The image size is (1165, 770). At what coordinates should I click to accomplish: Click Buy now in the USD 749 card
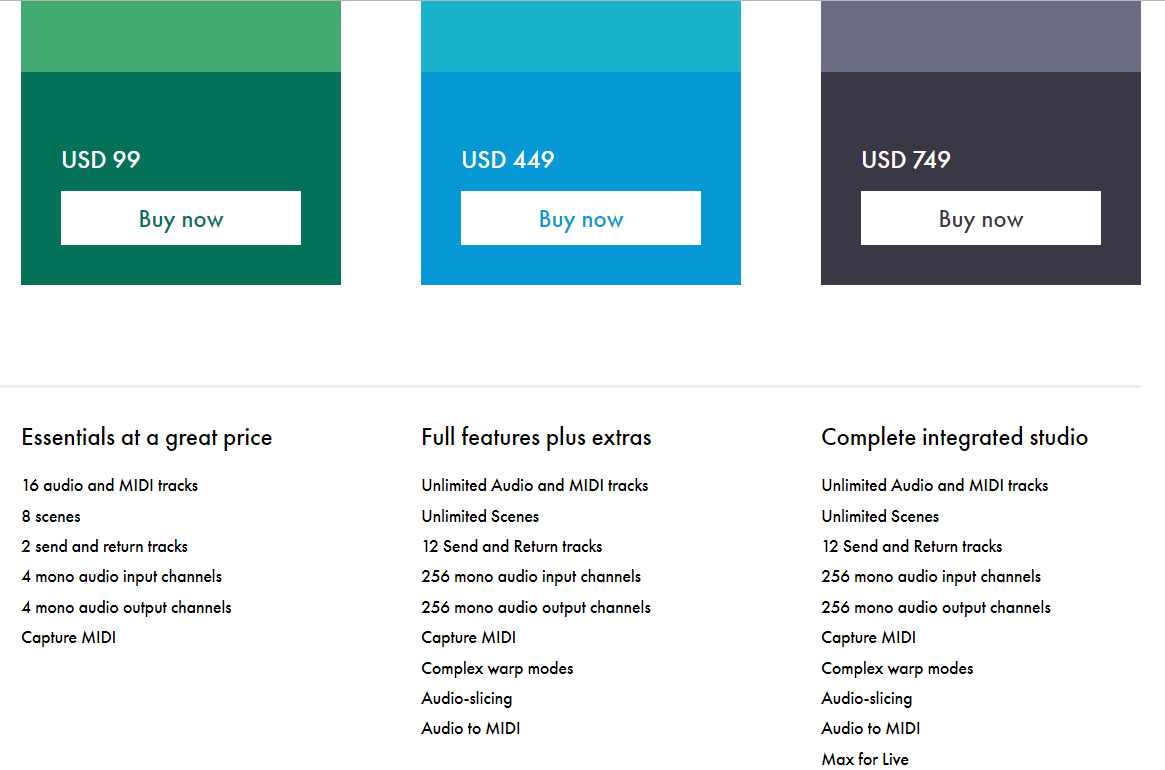[x=981, y=218]
